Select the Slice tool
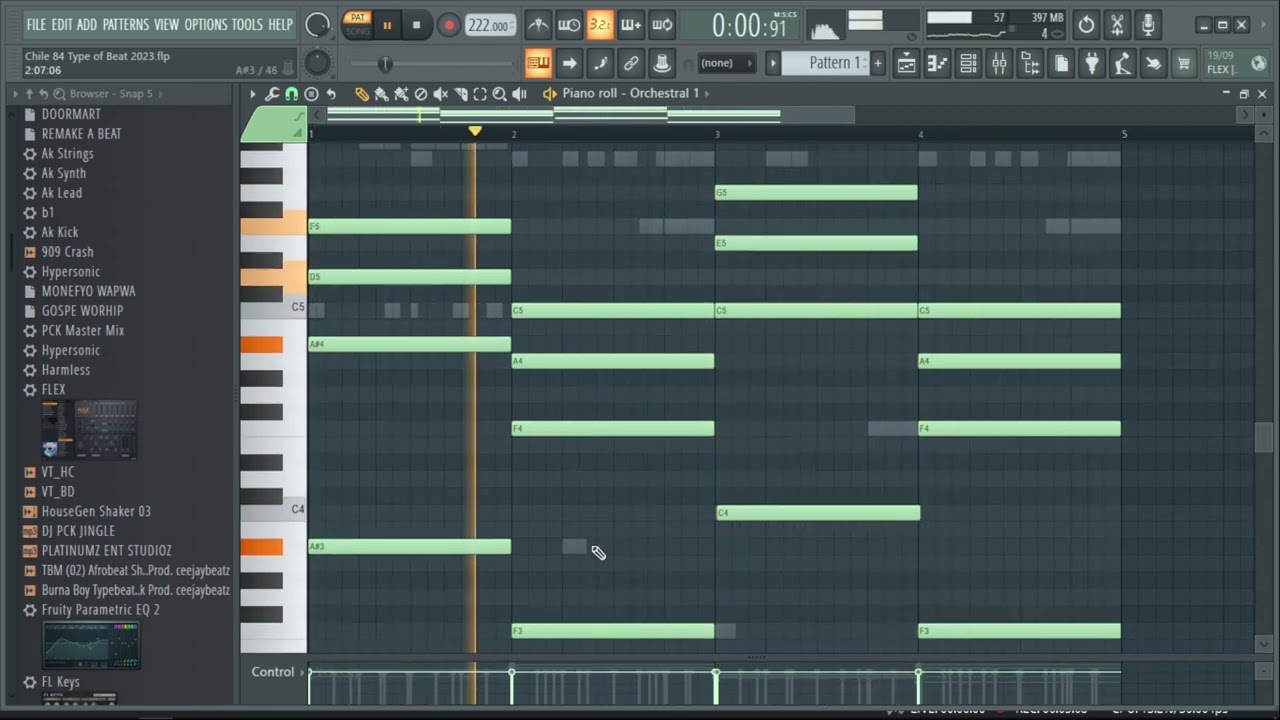1280x720 pixels. pyautogui.click(x=461, y=94)
